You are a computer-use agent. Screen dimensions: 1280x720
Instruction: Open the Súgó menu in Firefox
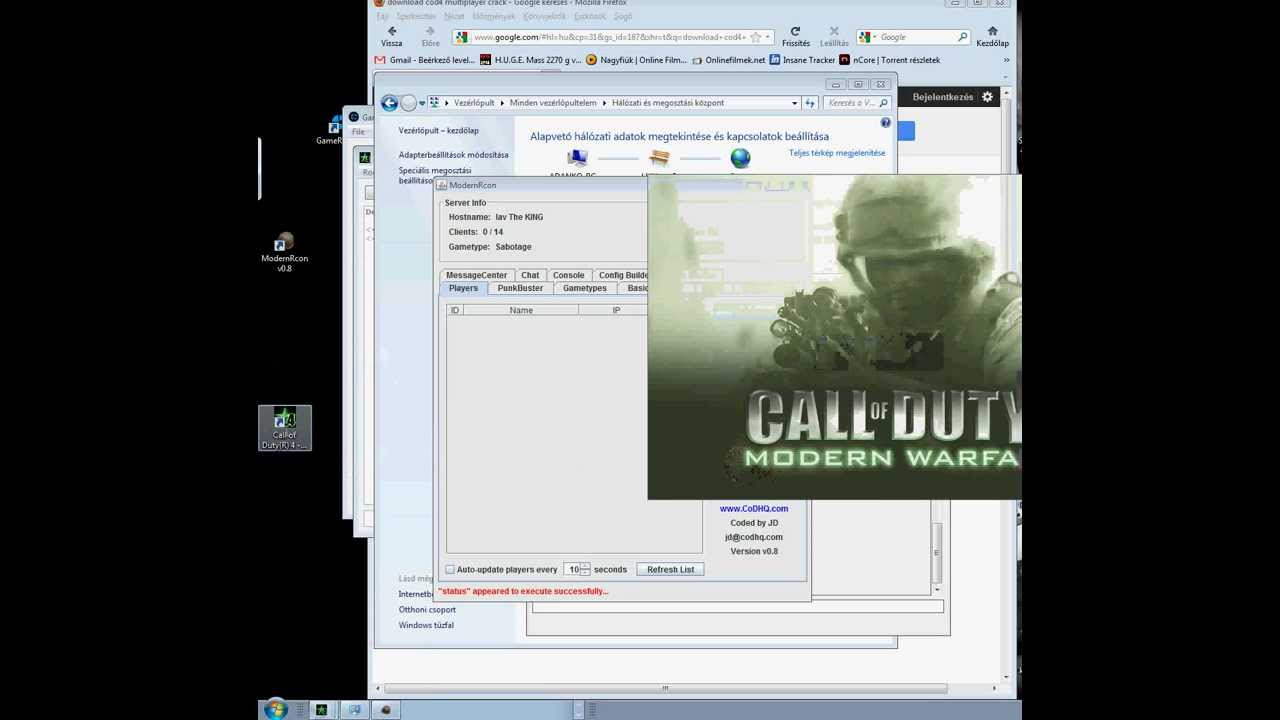(x=623, y=16)
